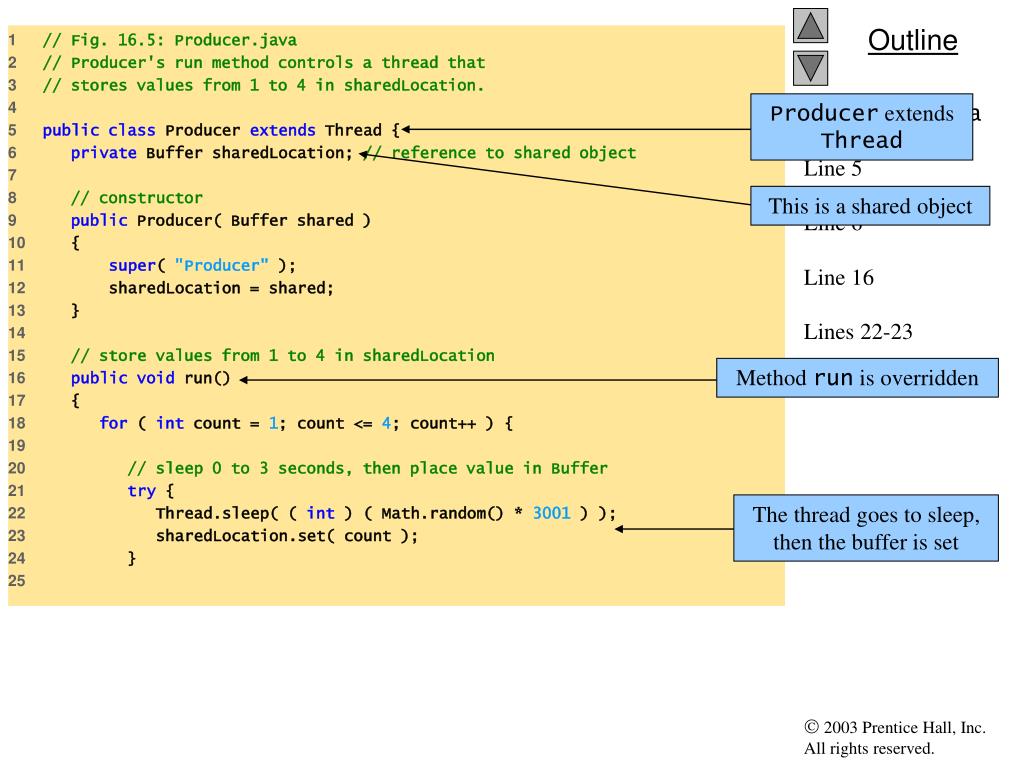Image resolution: width=1024 pixels, height=768 pixels.
Task: Click the 'Method run is overridden' callout
Action: (x=857, y=377)
